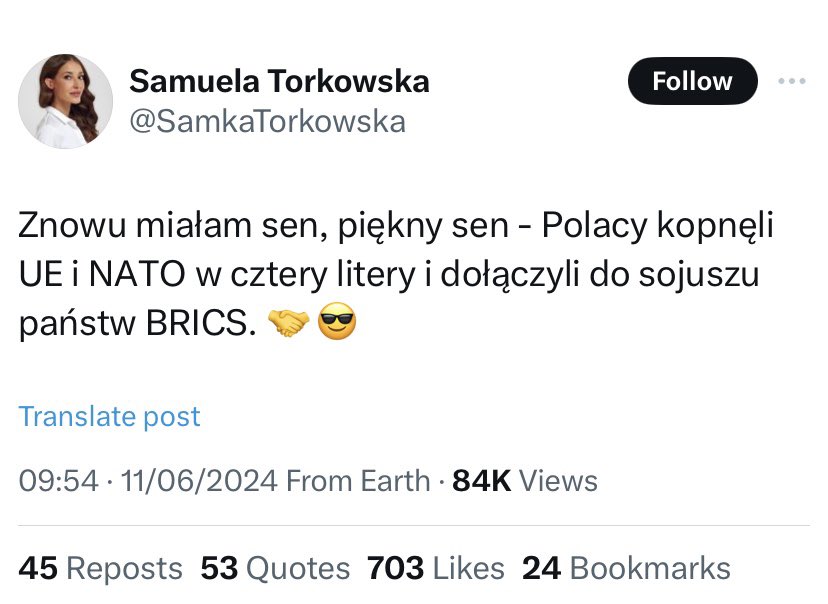
Task: Click the sunglasses face emoji
Action: point(336,324)
